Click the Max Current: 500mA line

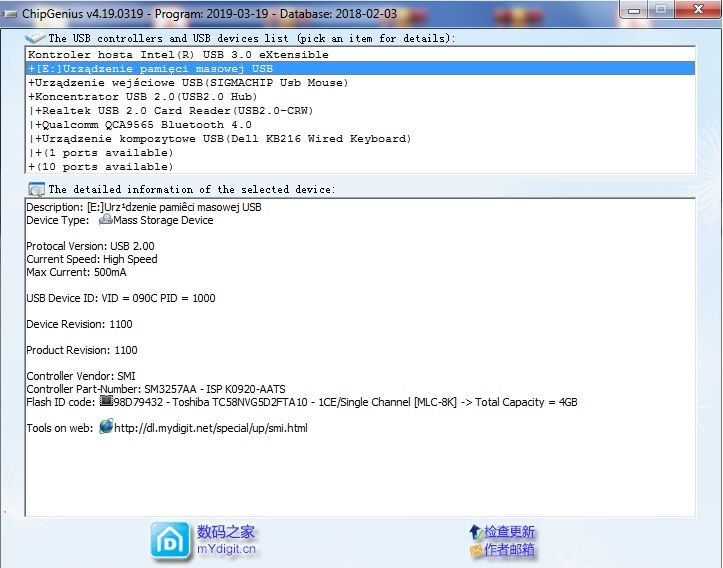[x=76, y=272]
